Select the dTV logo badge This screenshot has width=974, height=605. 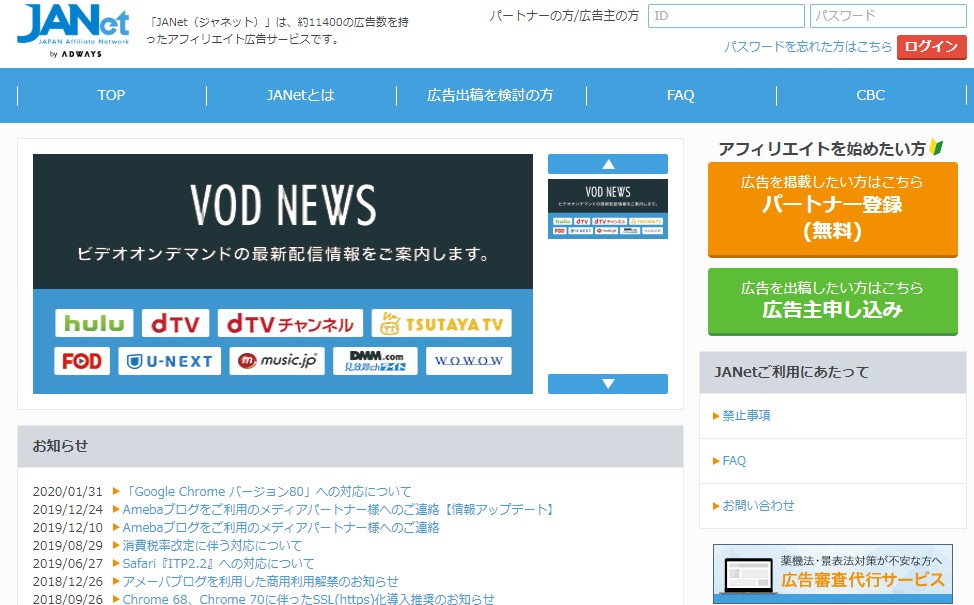(175, 323)
